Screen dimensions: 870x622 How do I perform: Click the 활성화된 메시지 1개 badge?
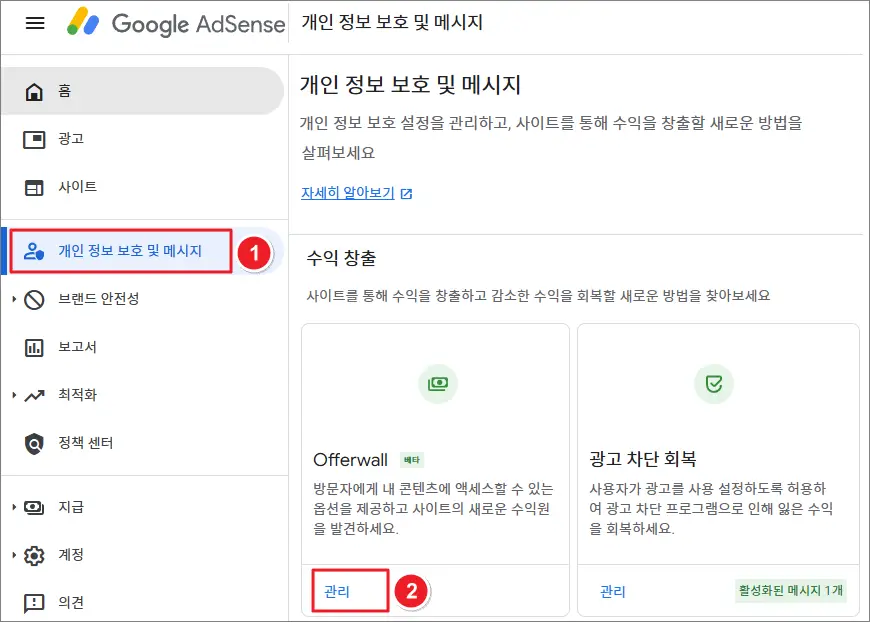790,590
